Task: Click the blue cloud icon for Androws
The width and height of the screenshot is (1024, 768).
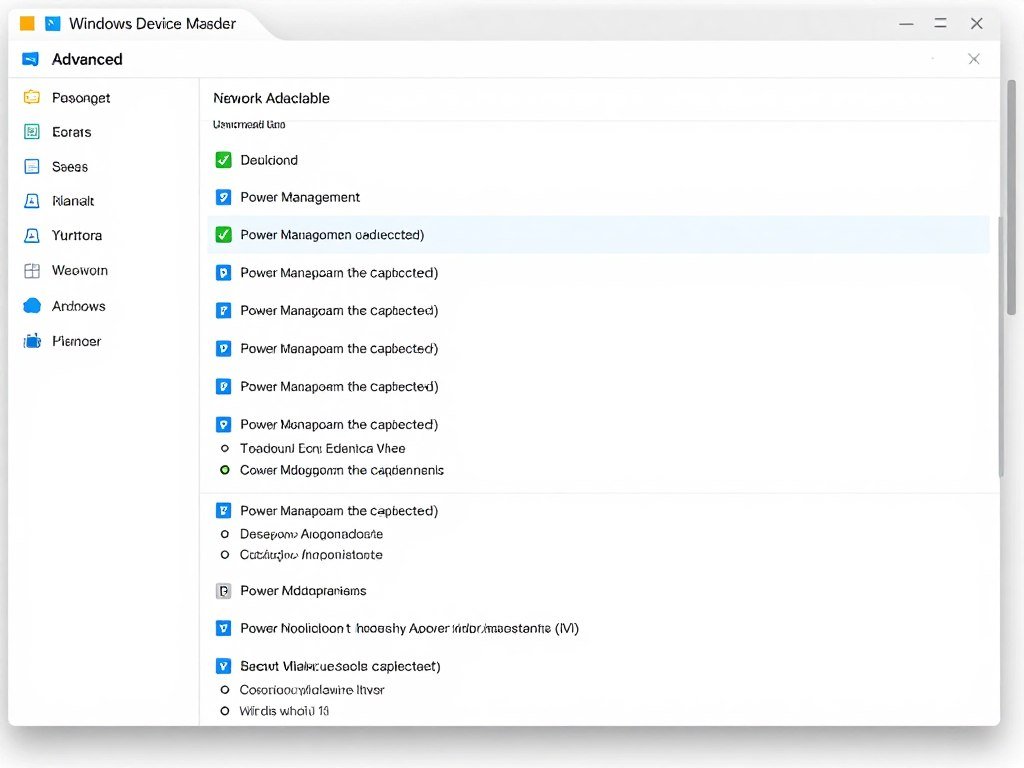Action: [31, 306]
